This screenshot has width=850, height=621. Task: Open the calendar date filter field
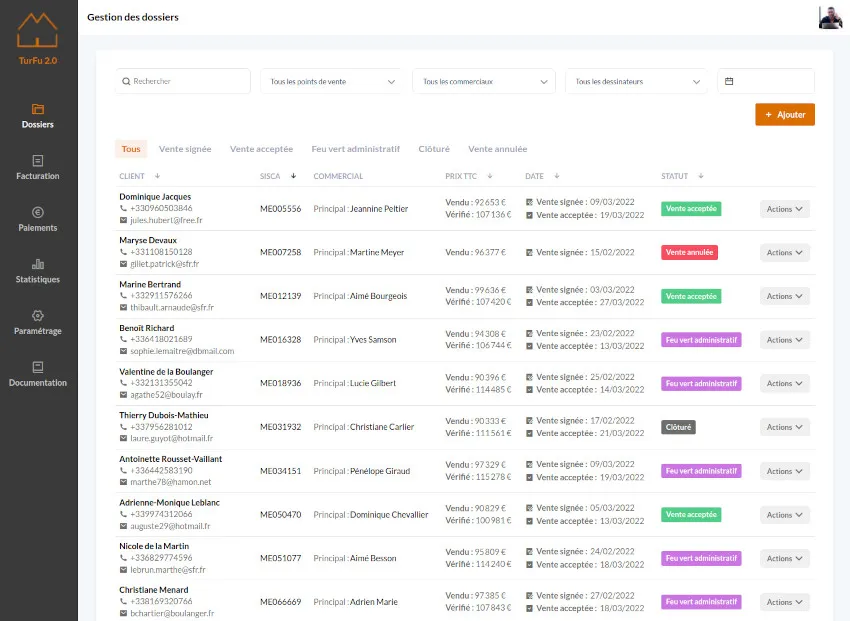(765, 82)
